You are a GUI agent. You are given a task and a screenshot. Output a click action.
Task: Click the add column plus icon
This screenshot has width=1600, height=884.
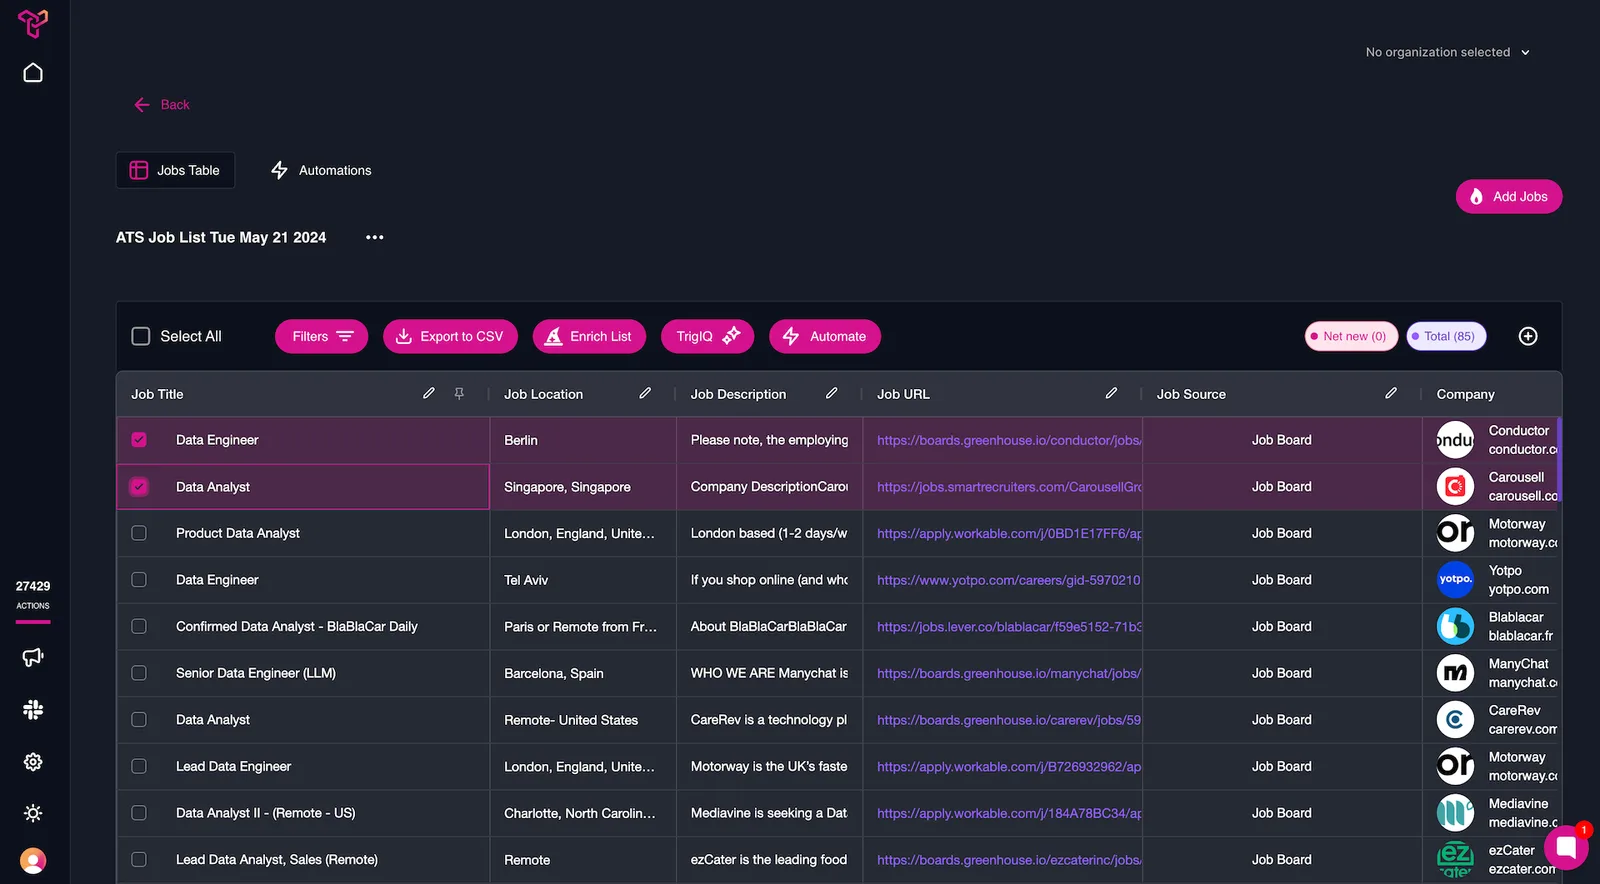click(x=1528, y=336)
